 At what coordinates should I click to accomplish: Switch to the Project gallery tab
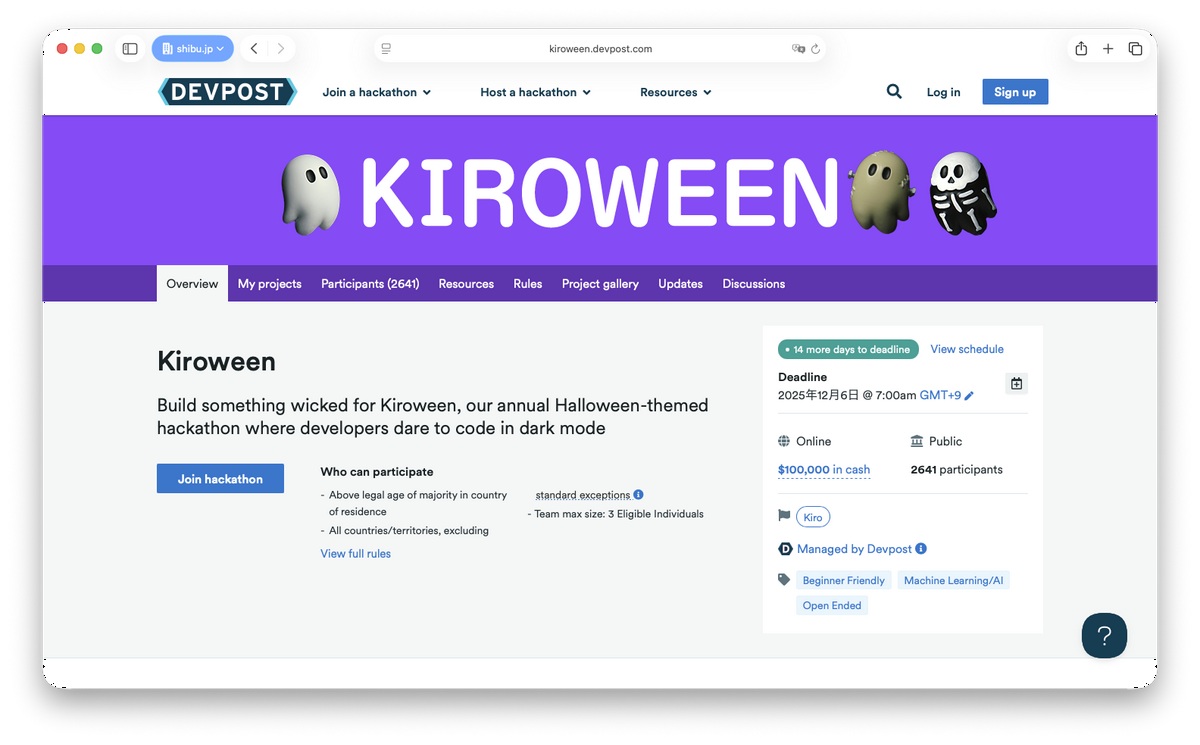[600, 284]
